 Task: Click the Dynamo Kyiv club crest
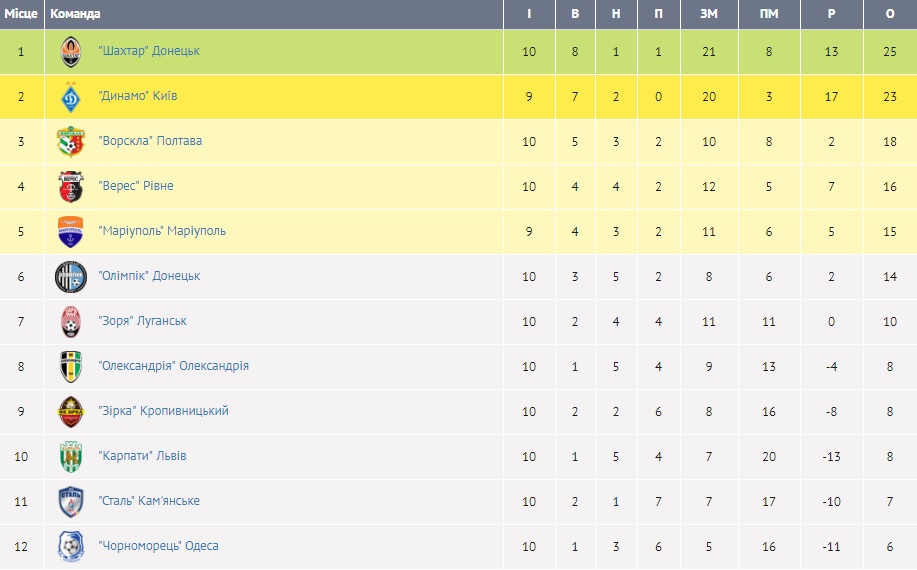pyautogui.click(x=71, y=96)
